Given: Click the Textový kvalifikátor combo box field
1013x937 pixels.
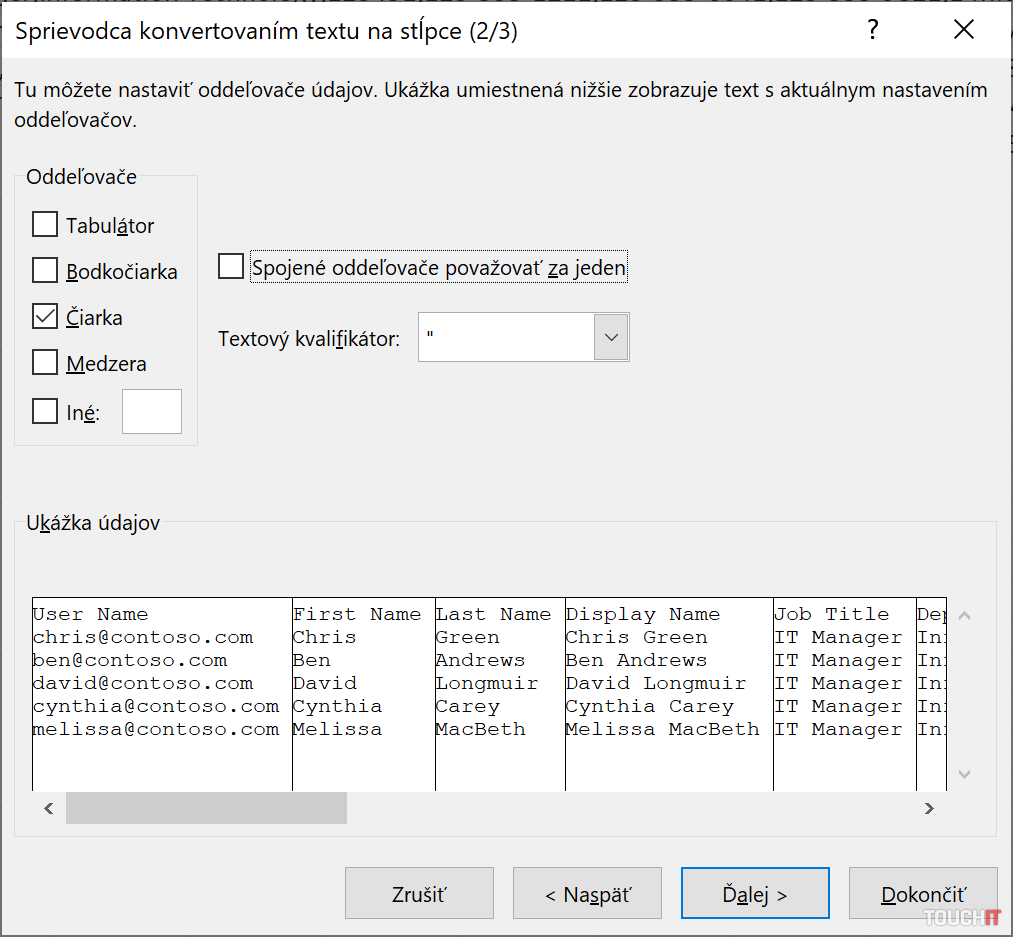Looking at the screenshot, I should (x=506, y=337).
